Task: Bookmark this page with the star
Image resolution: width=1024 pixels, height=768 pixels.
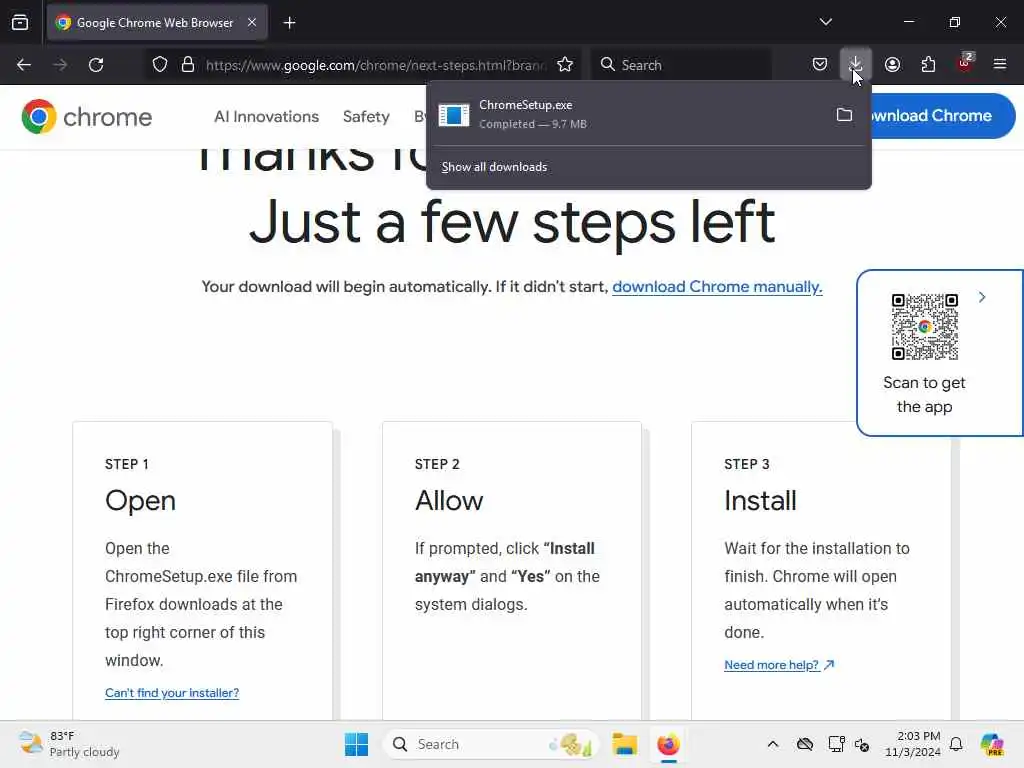Action: (565, 65)
